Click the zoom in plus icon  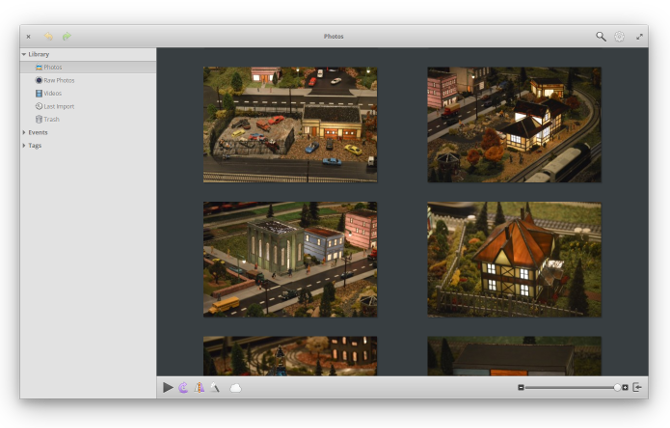click(x=625, y=387)
